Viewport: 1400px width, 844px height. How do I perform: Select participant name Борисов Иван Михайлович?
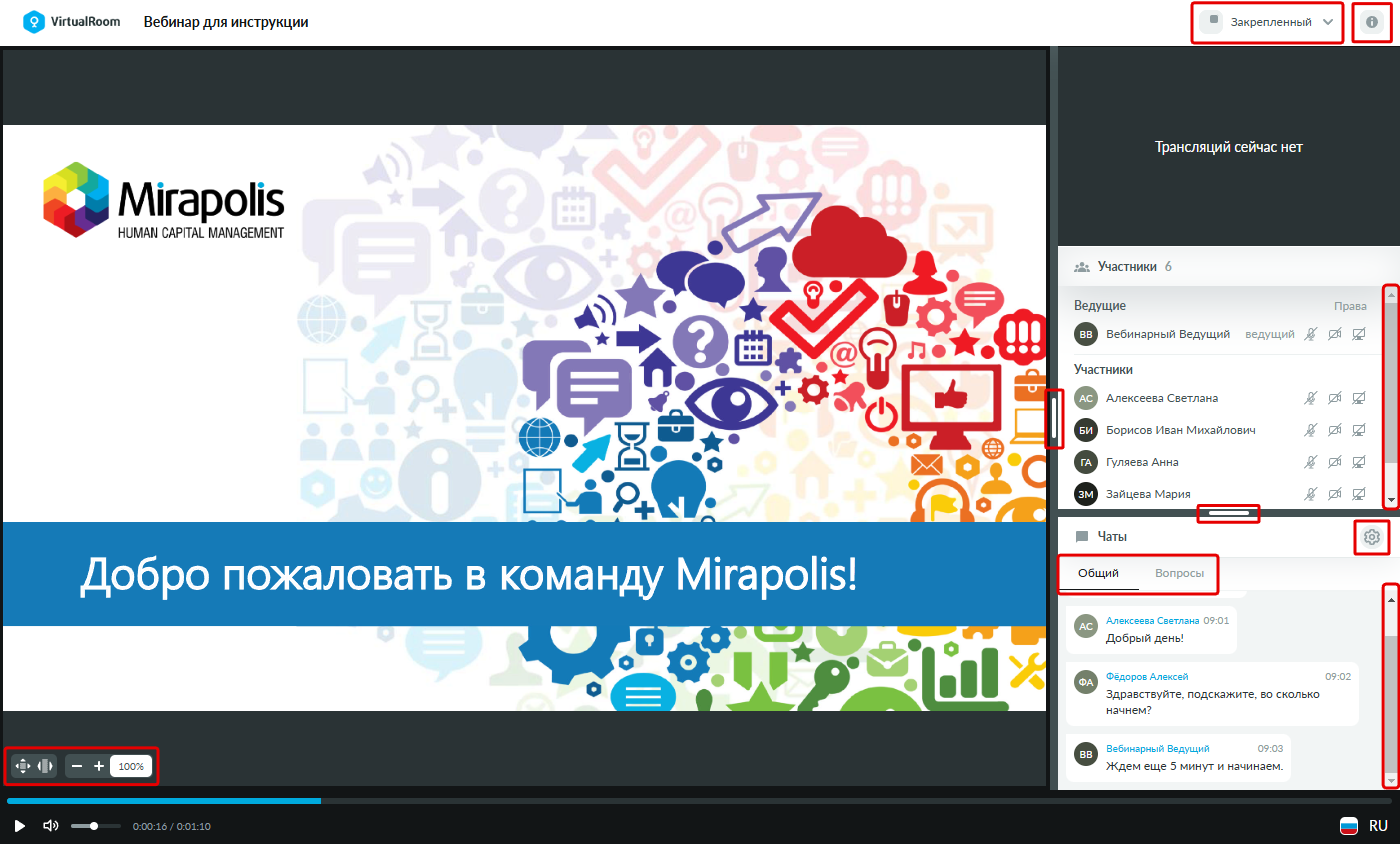pyautogui.click(x=1181, y=430)
